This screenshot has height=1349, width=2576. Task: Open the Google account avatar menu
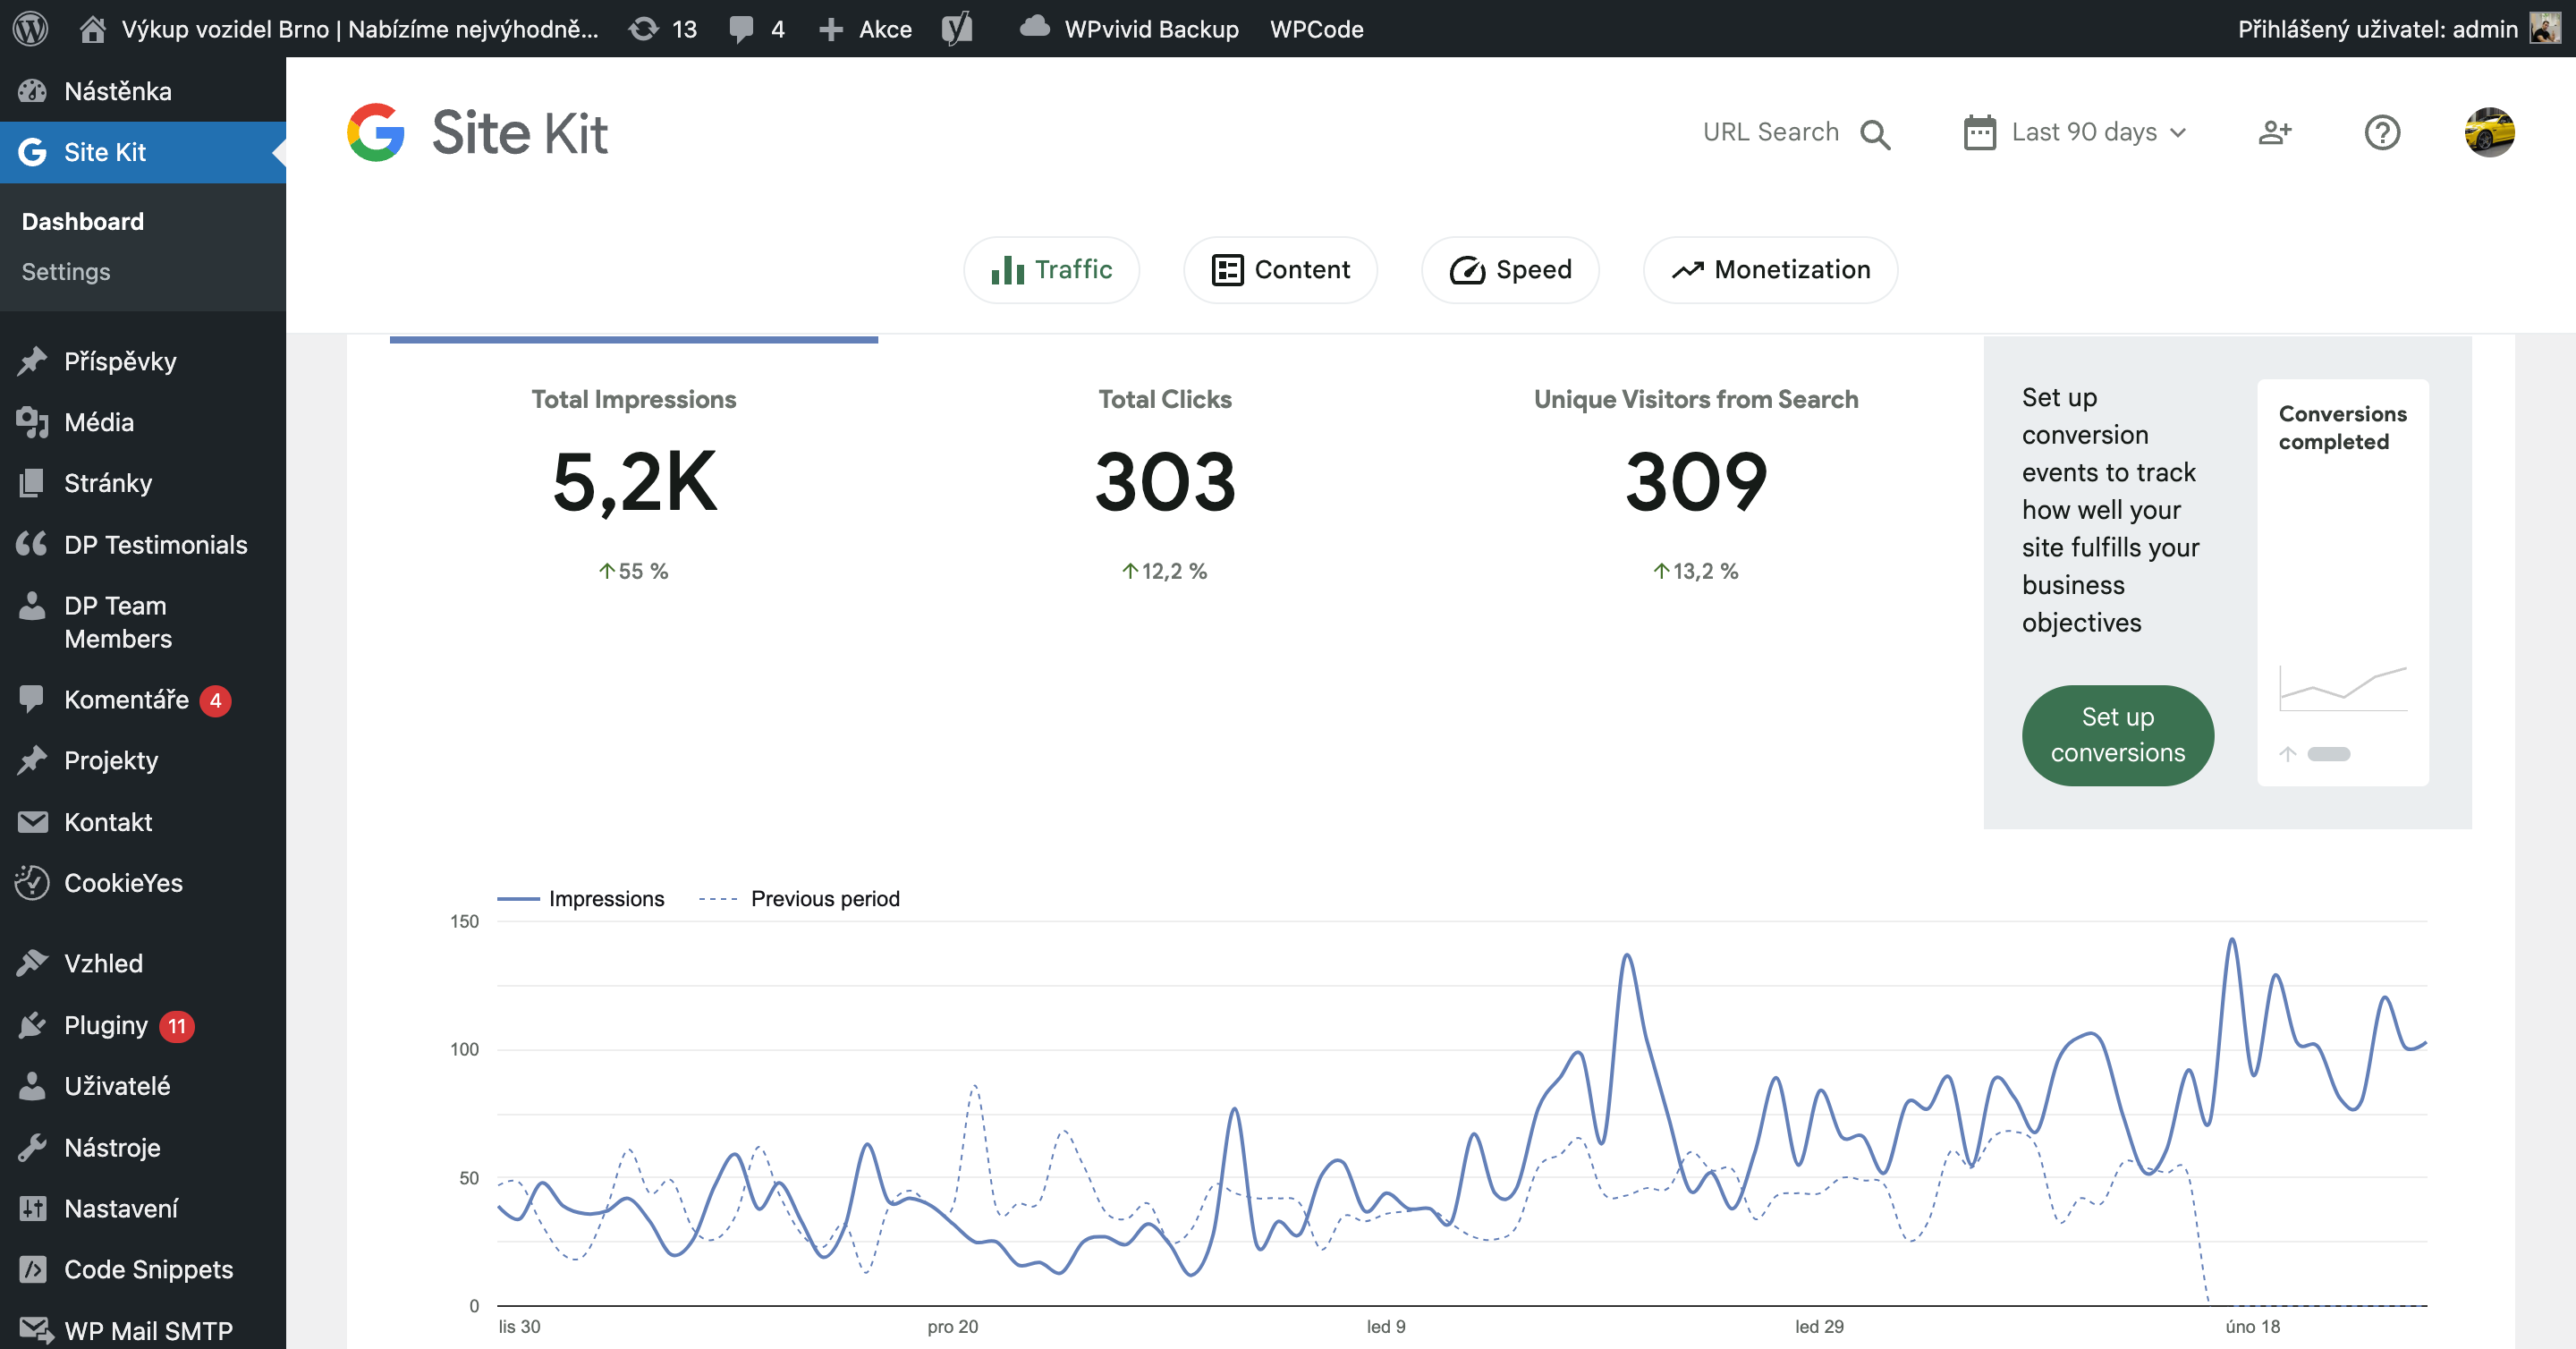coord(2489,132)
